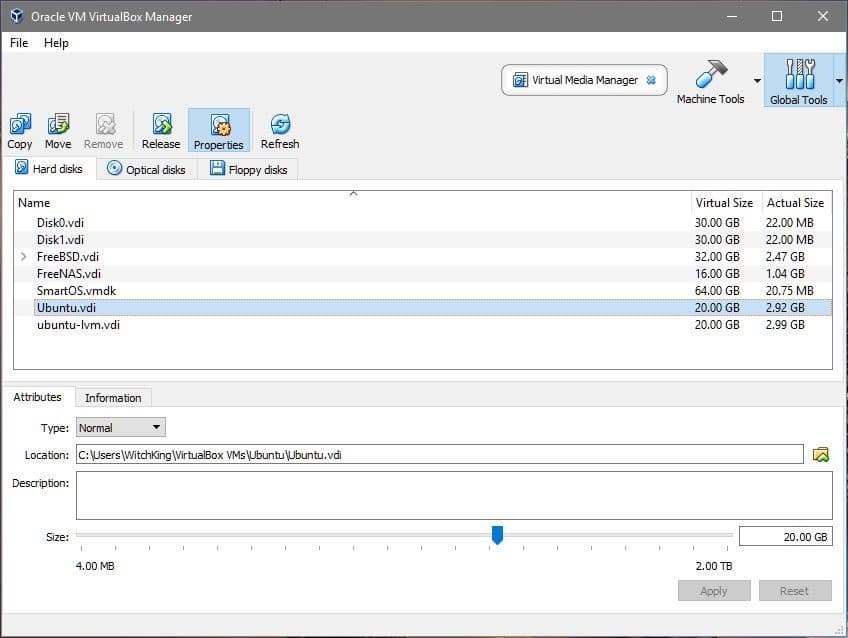Select the Properties toolbar icon
848x638 pixels.
[x=219, y=130]
